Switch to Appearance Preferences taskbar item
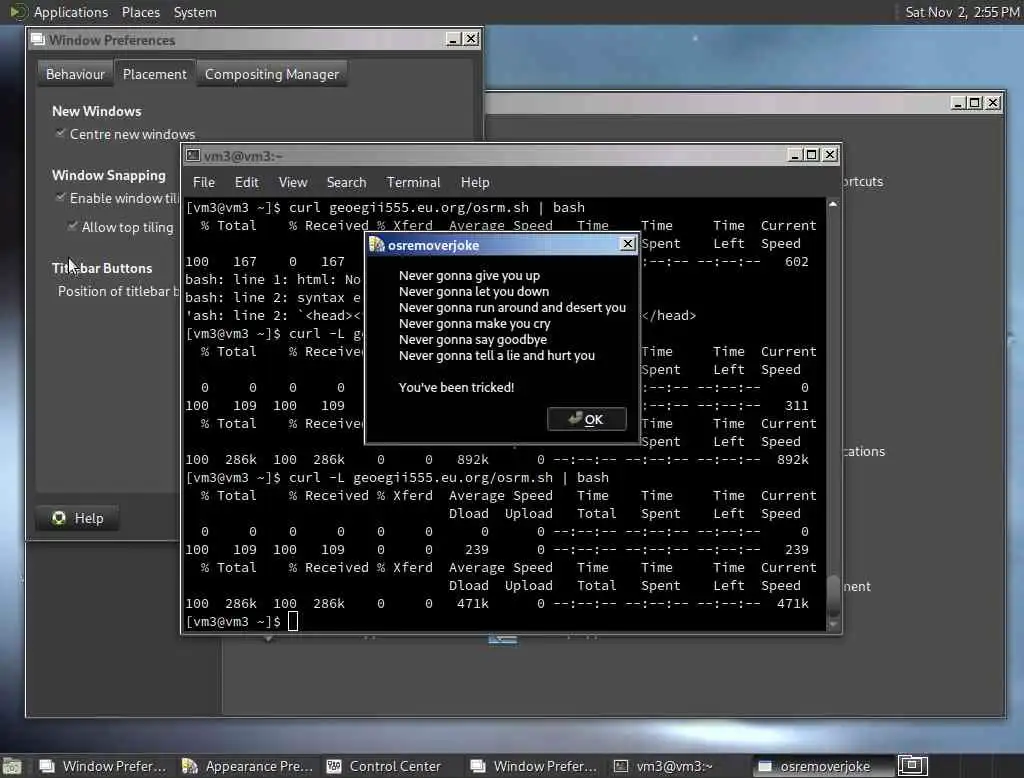Viewport: 1024px width, 778px height. coord(248,766)
